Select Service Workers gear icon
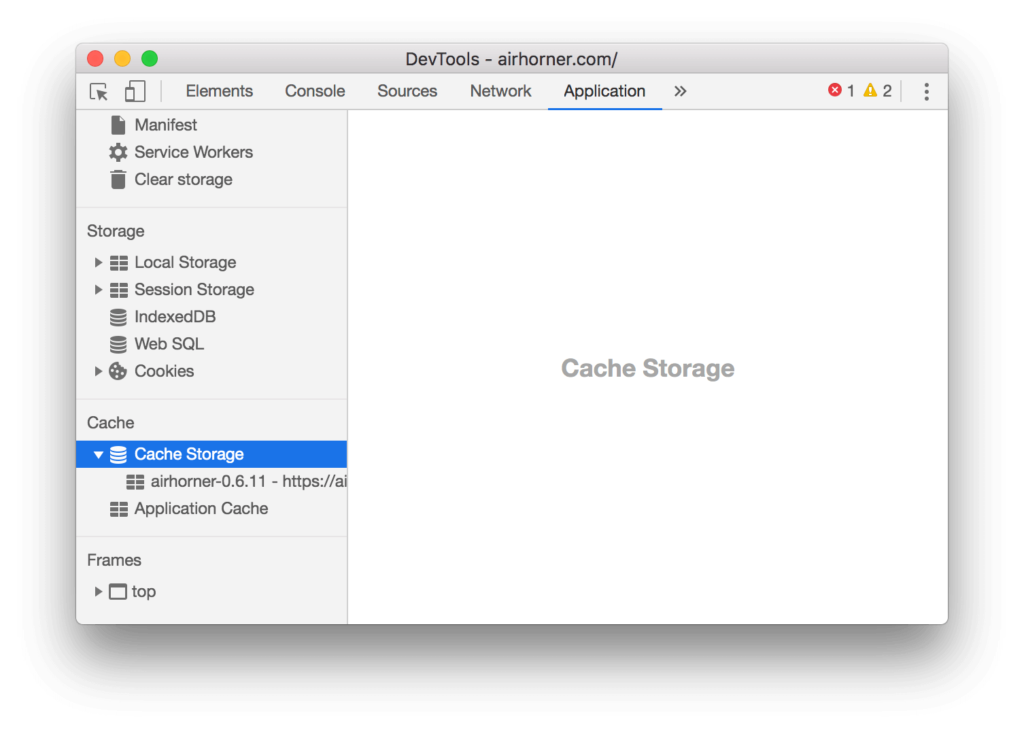This screenshot has width=1024, height=733. point(118,152)
